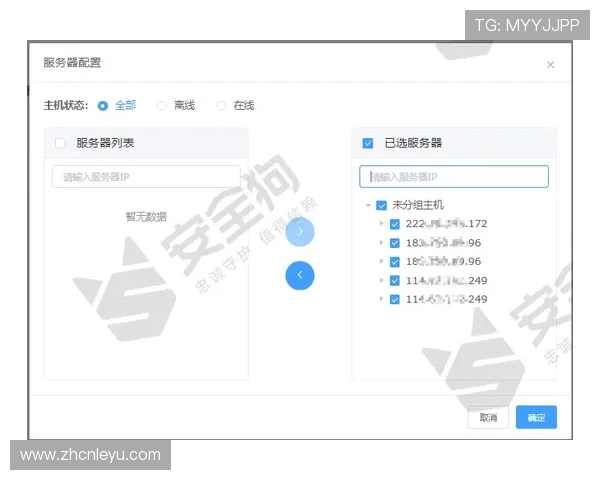Uncheck the server ending .172
Image resolution: width=600 pixels, height=480 pixels.
tap(395, 224)
